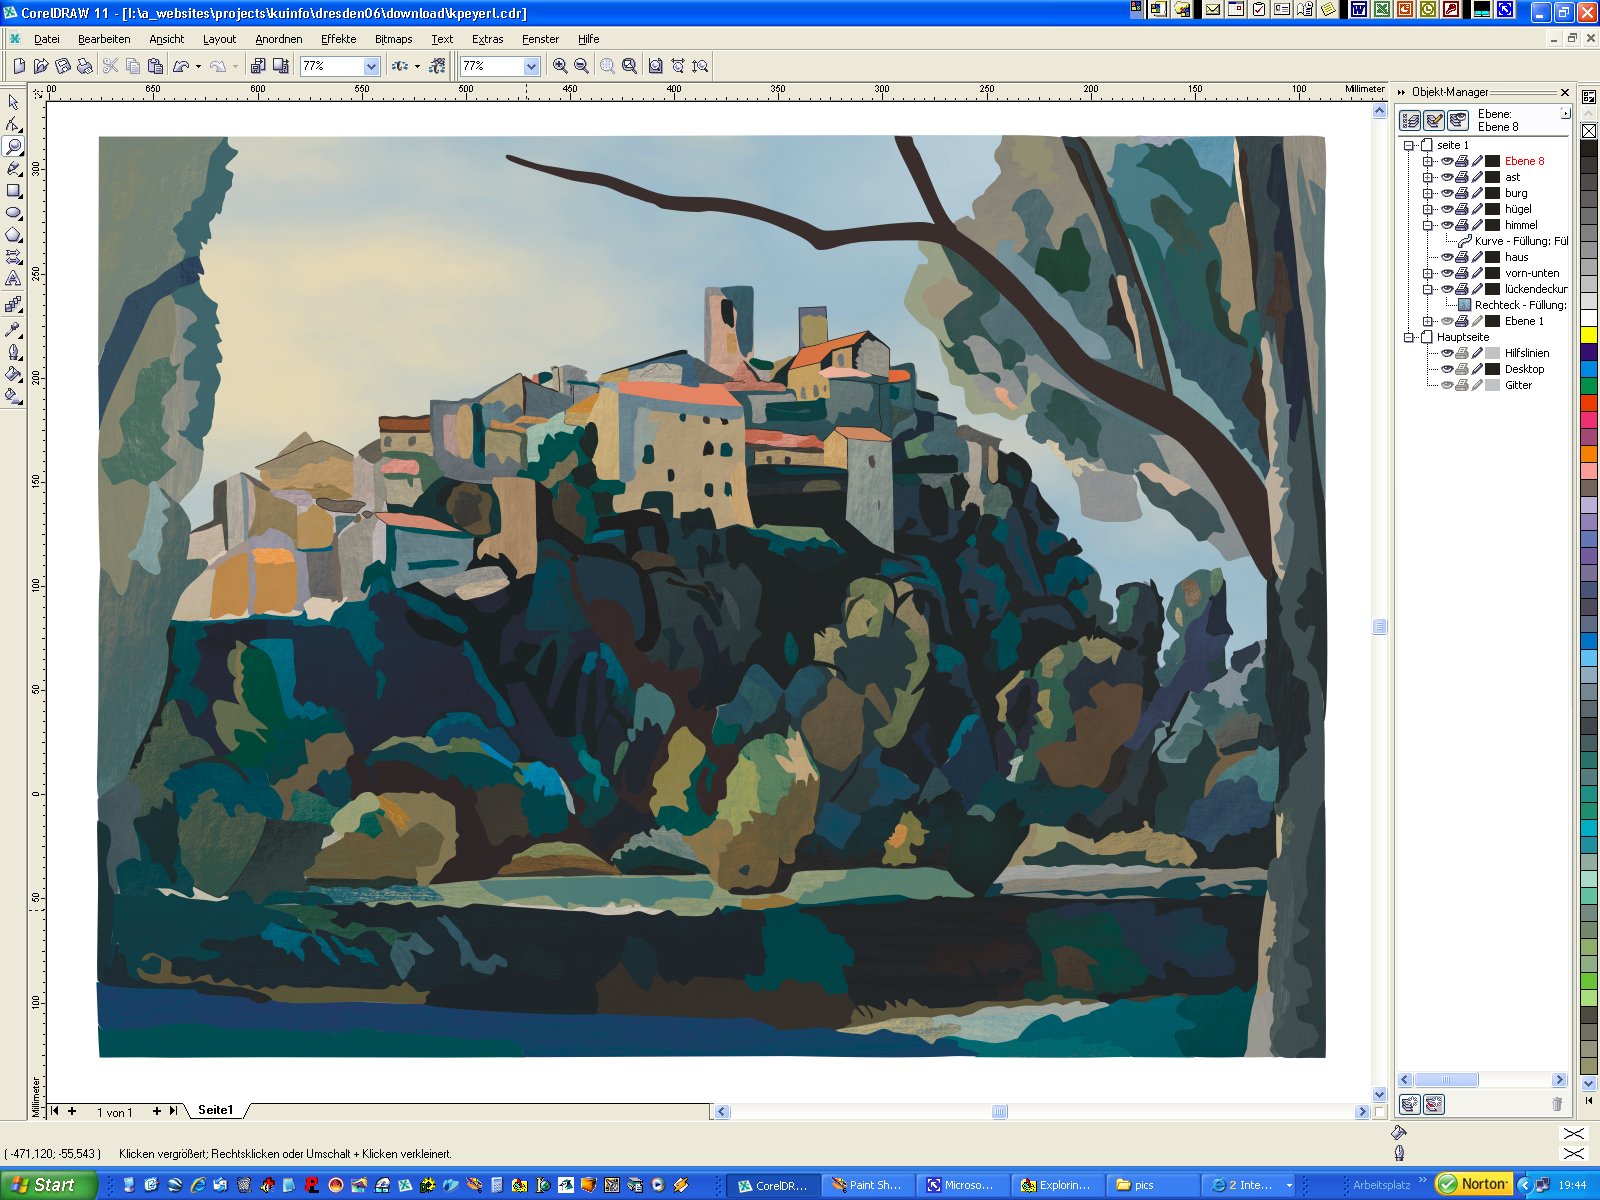Click the yellow color swatch in palette
The height and width of the screenshot is (1200, 1600).
[x=1589, y=335]
